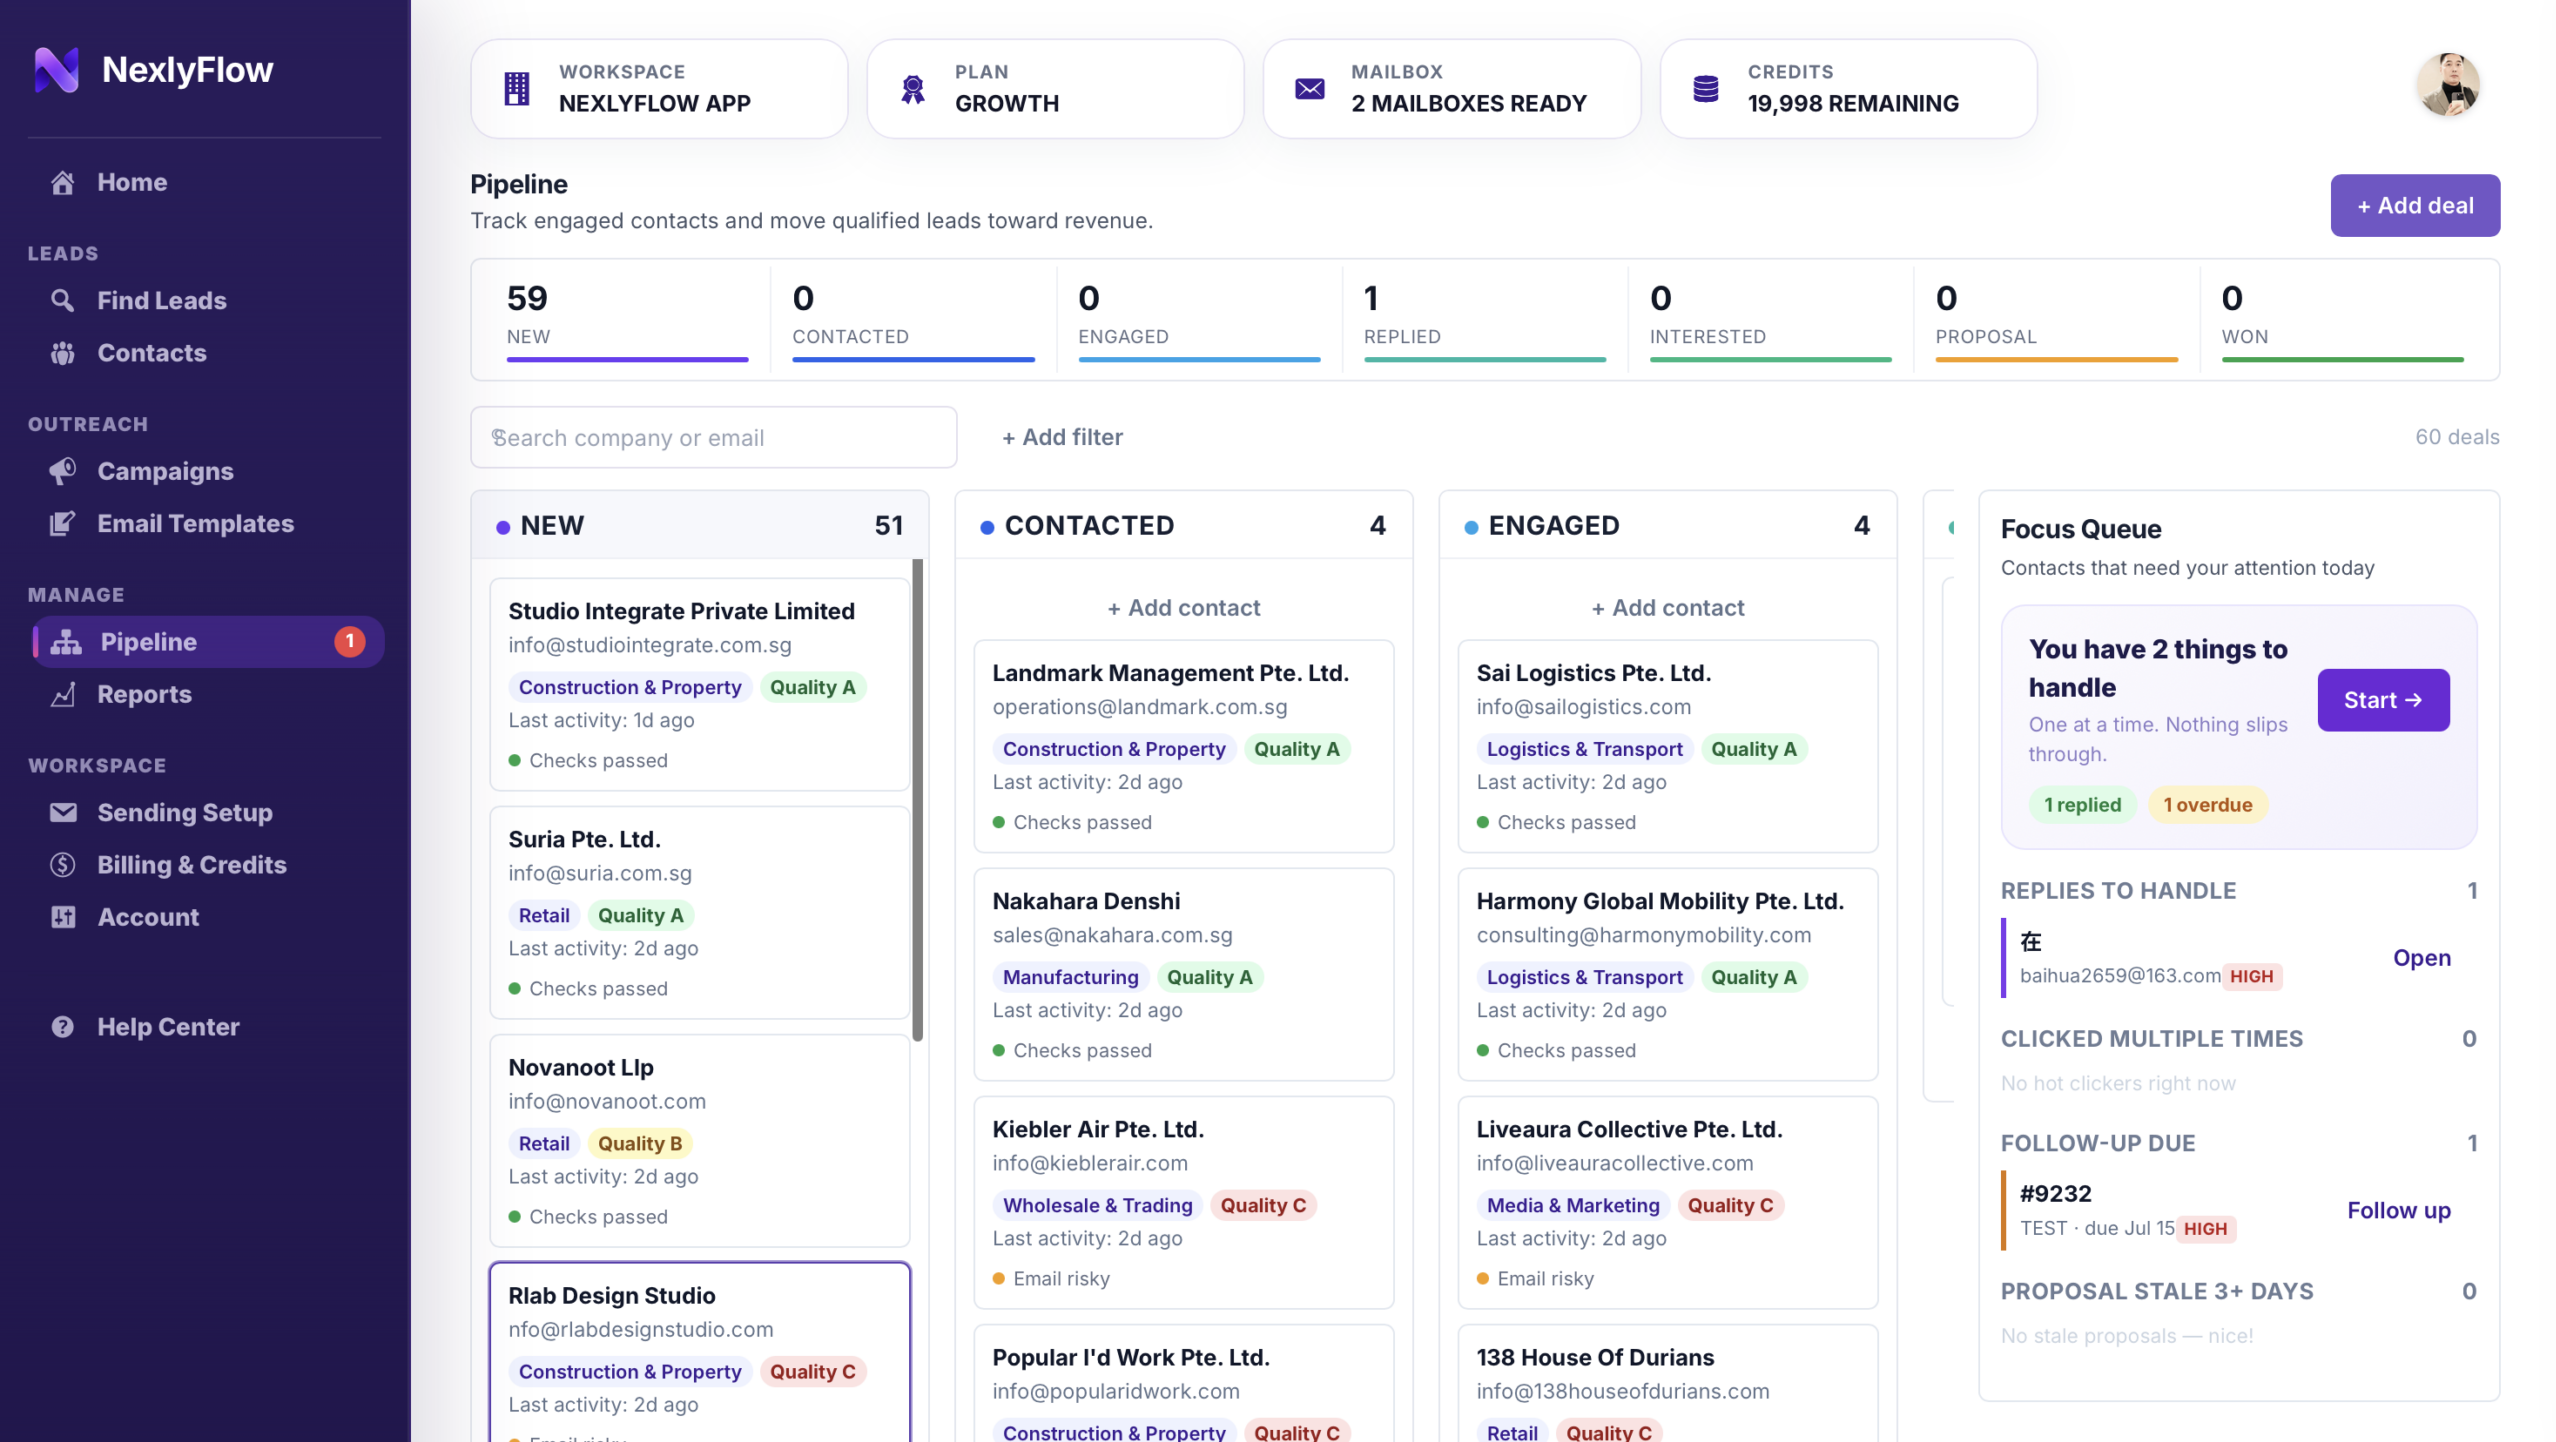Click the NEW column scrollbar
The image size is (2556, 1442).
[917, 800]
